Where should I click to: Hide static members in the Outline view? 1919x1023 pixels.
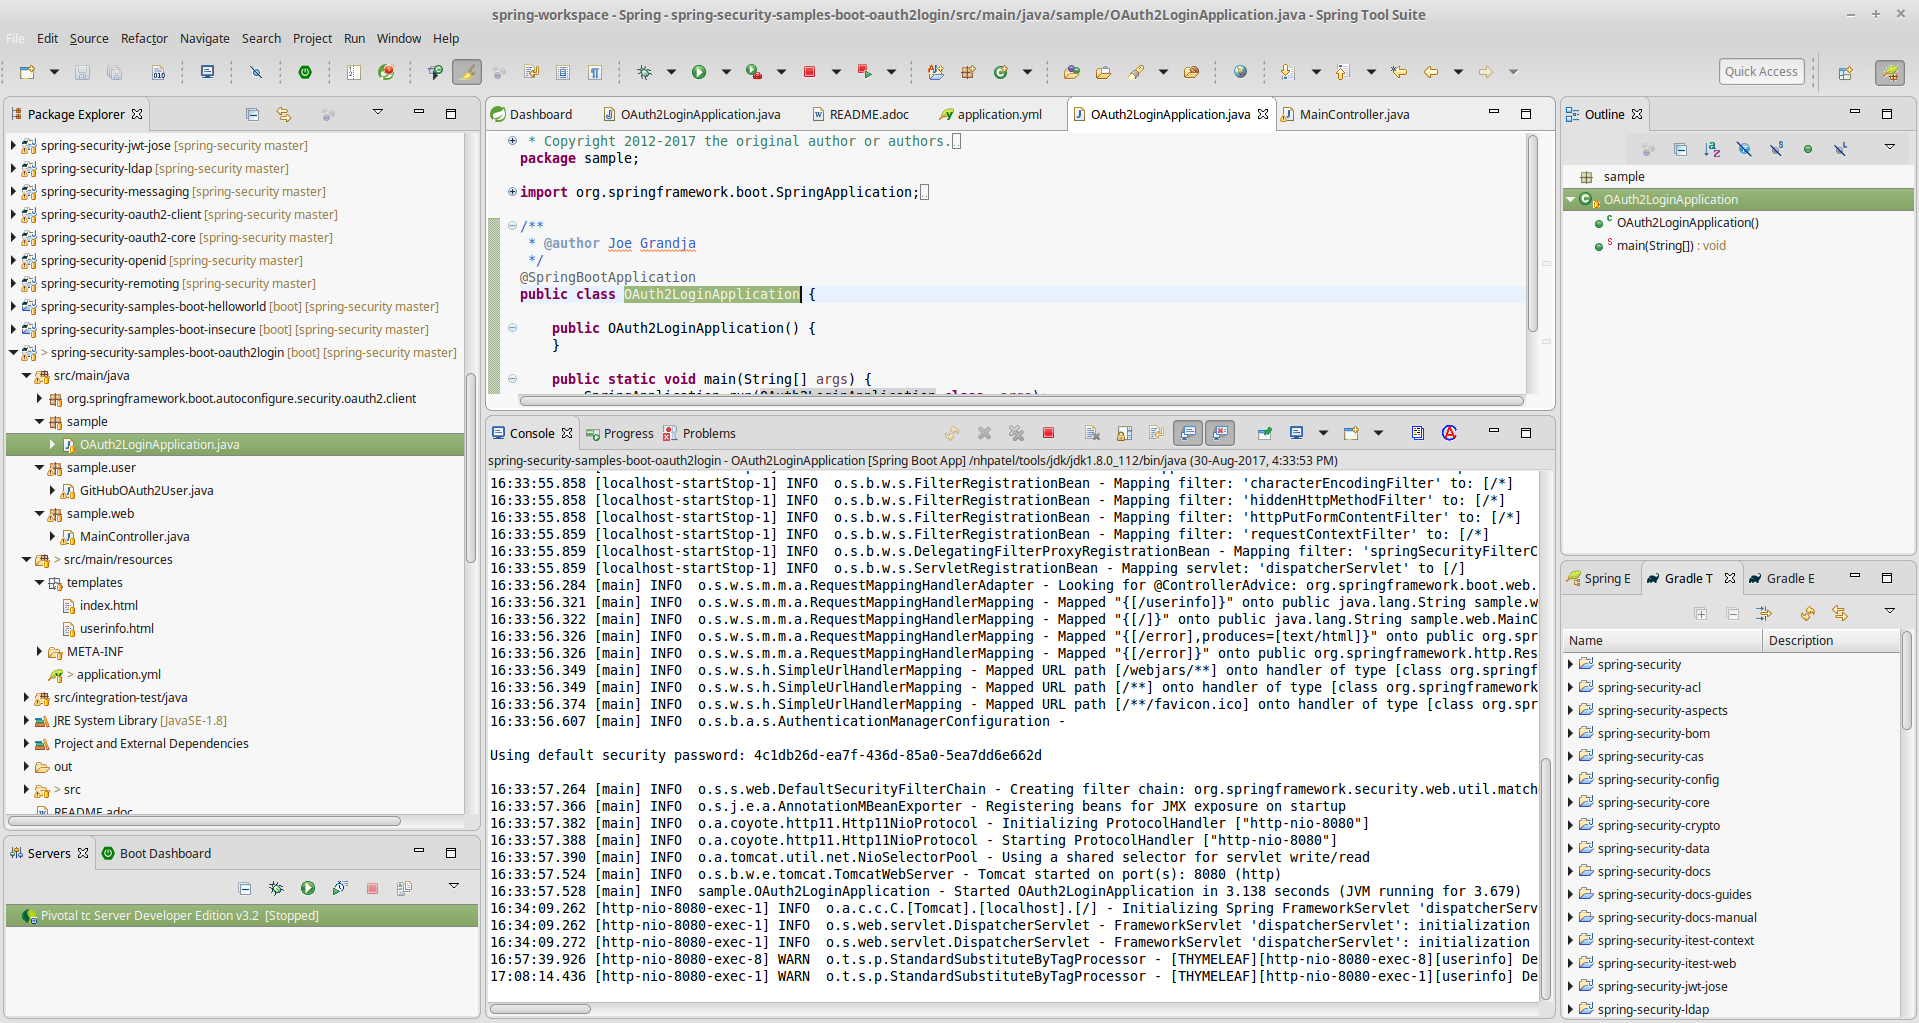click(1776, 148)
